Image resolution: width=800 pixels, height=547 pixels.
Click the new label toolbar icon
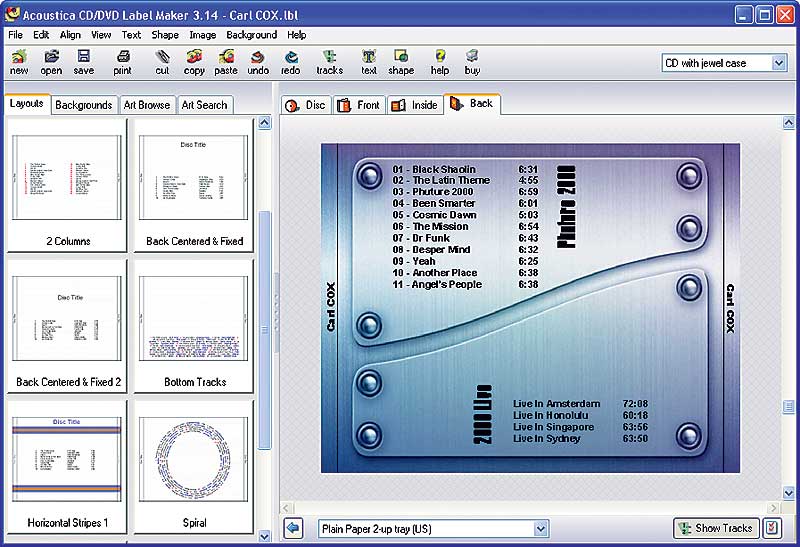click(x=19, y=62)
